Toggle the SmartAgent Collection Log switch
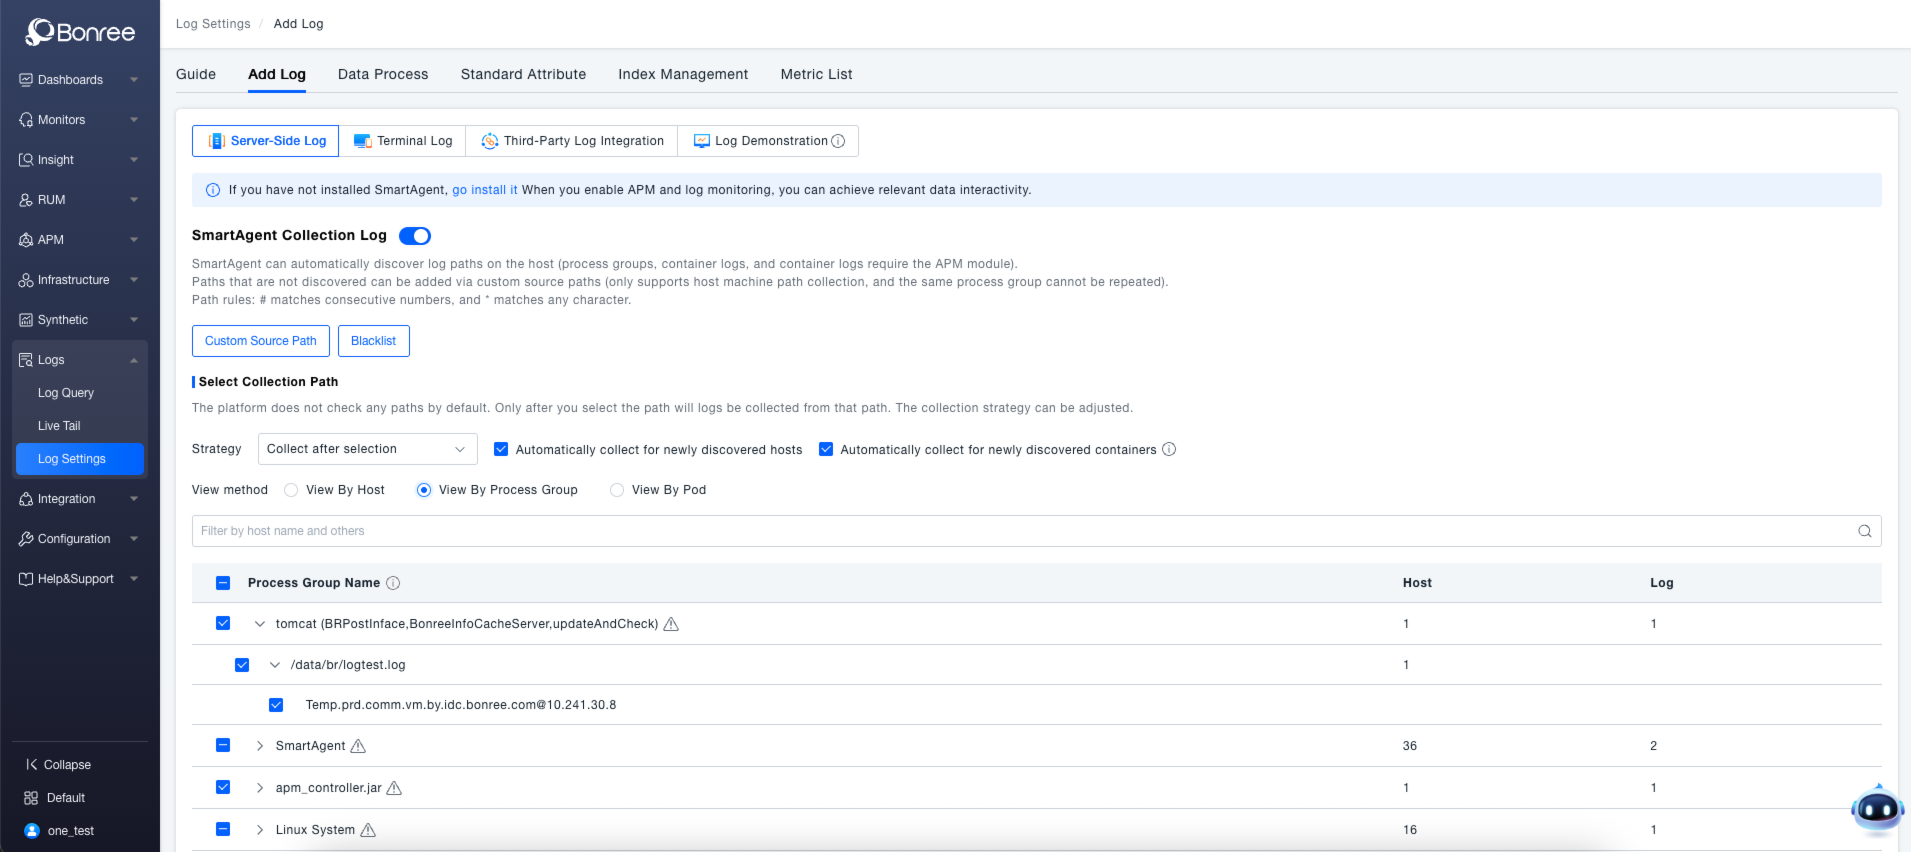Screen dimensions: 1911x852 tap(415, 236)
